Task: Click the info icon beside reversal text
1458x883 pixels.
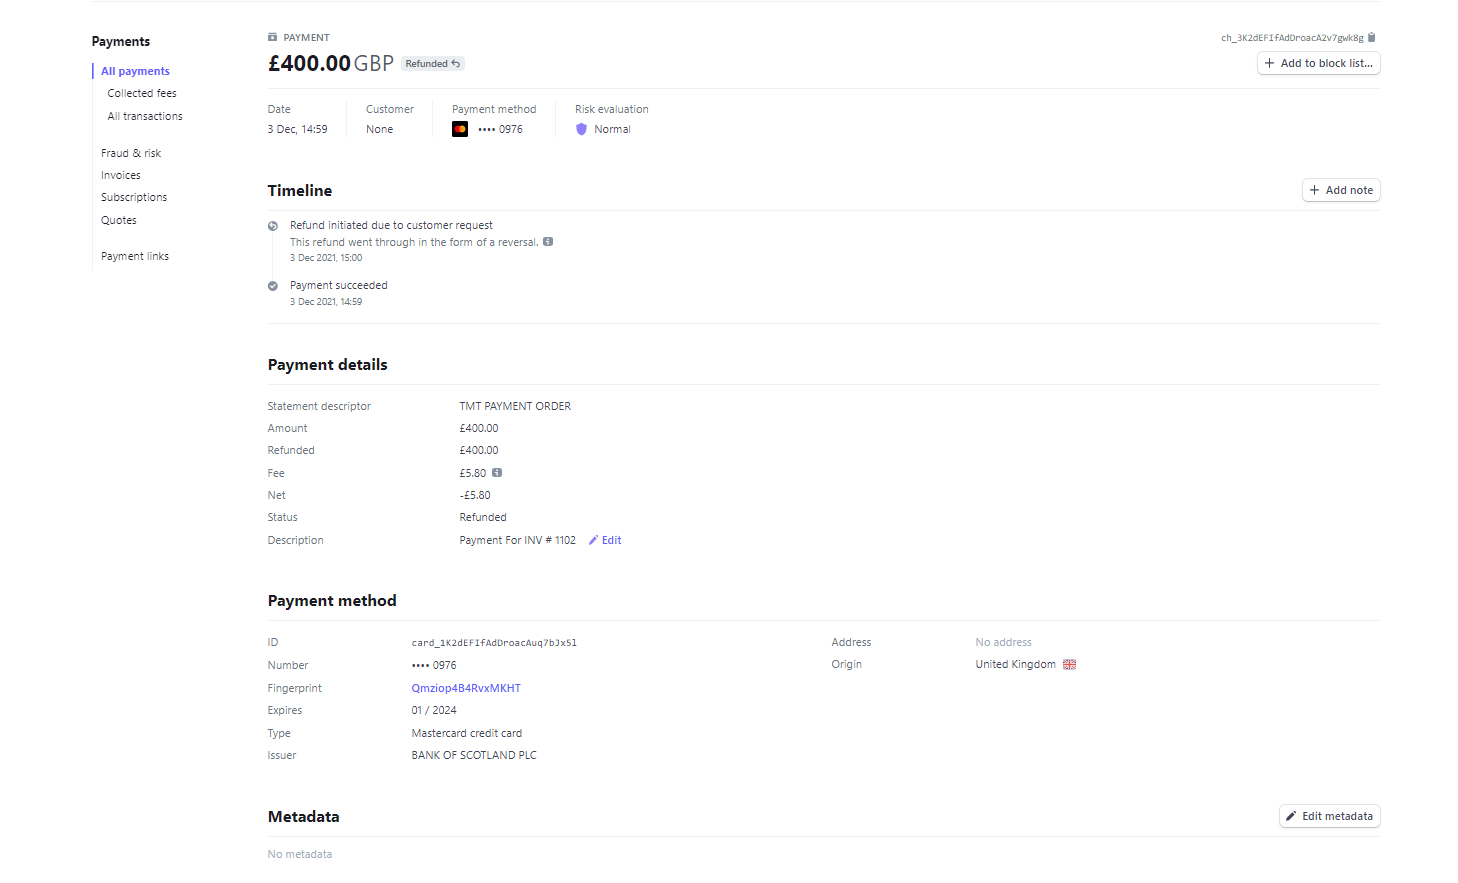Action: point(548,242)
